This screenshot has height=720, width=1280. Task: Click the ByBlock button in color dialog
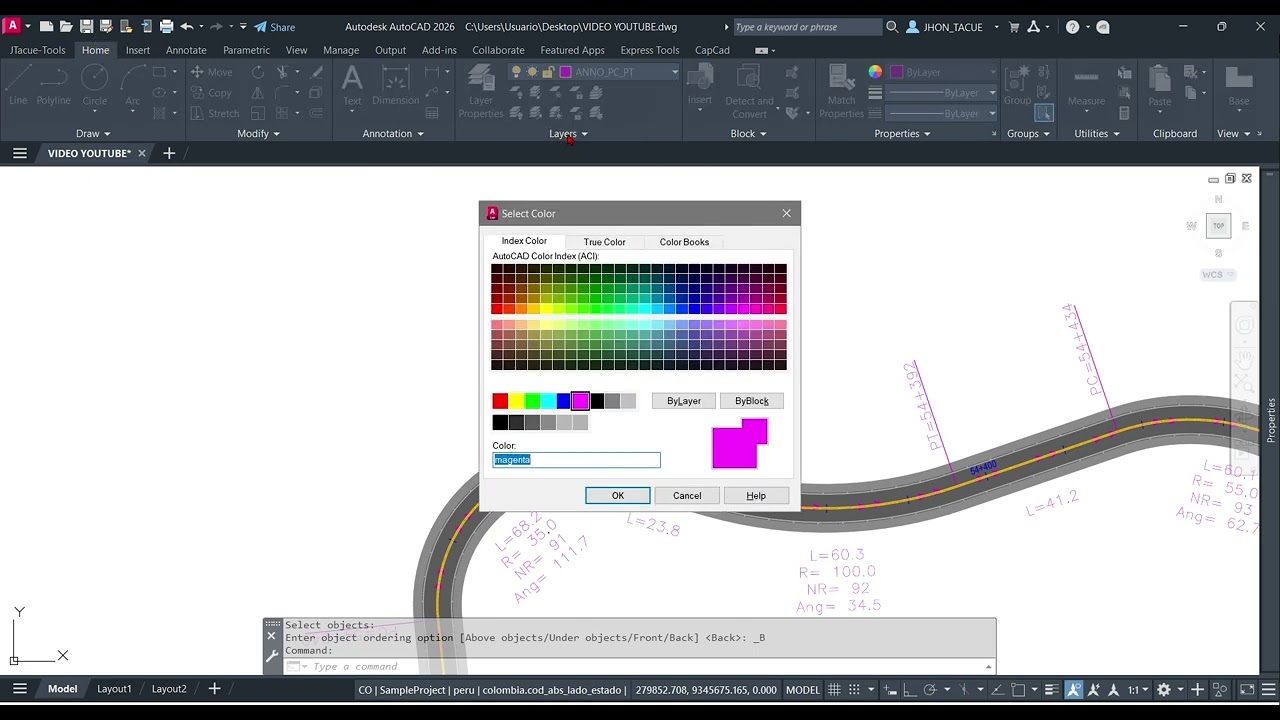(x=752, y=401)
